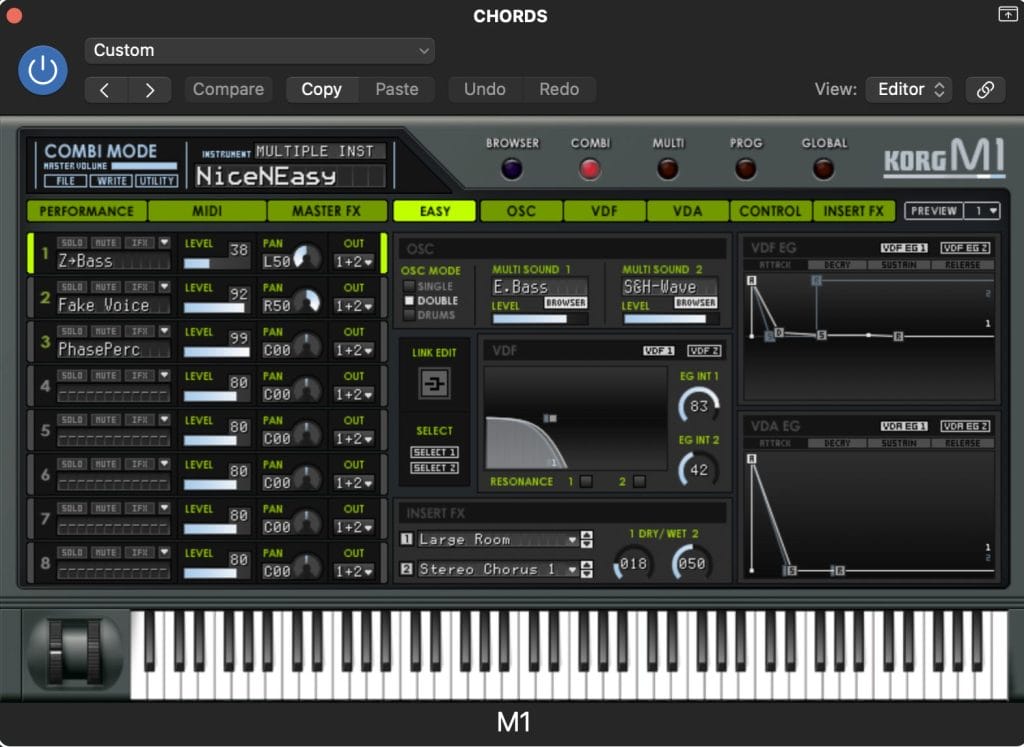Image resolution: width=1024 pixels, height=747 pixels.
Task: Mute the Fake Voice timbre
Action: click(106, 287)
